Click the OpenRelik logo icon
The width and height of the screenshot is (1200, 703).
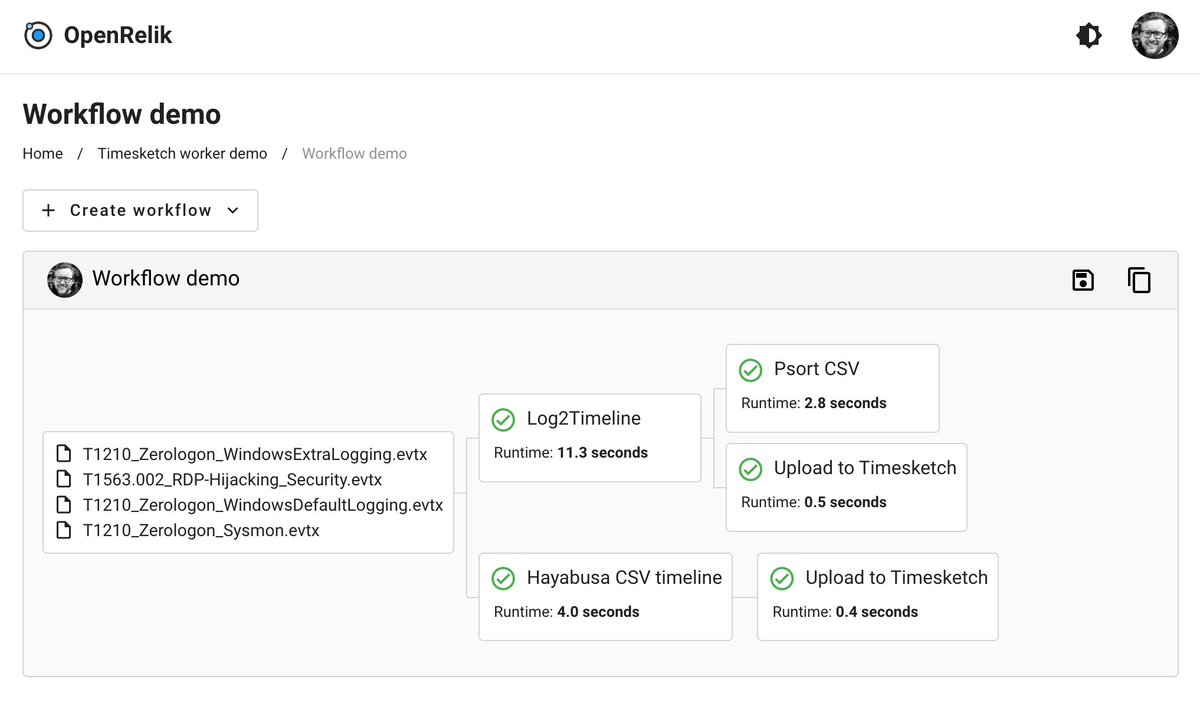click(x=37, y=36)
